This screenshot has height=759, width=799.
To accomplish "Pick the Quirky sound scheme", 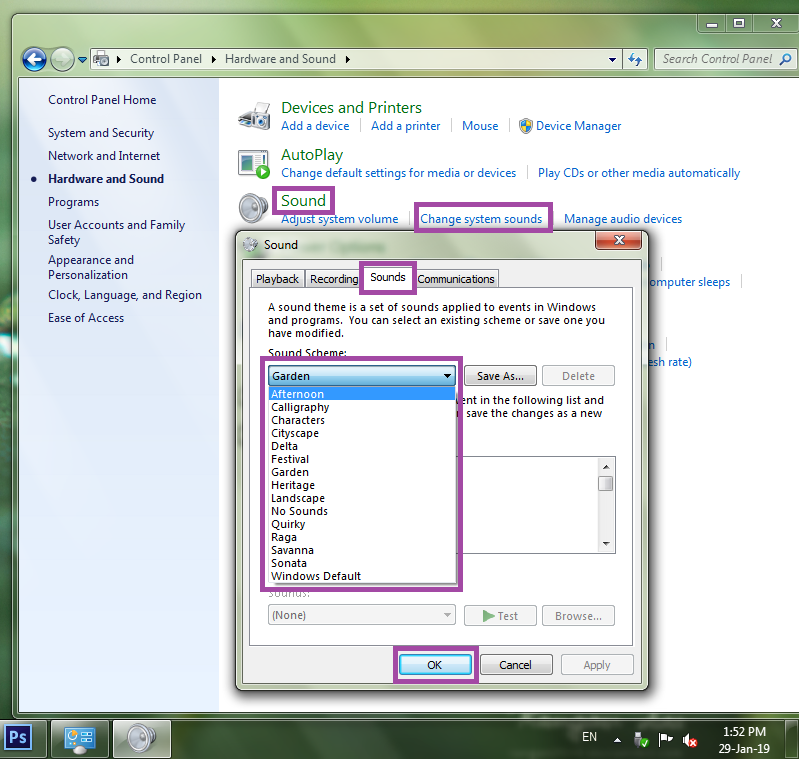I will click(x=361, y=524).
